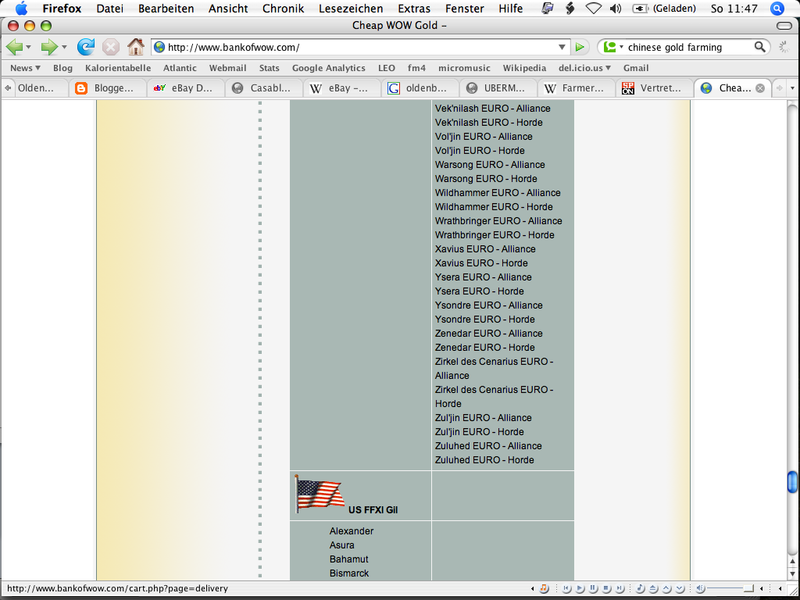Select Zuluhed EURO - Alliance

point(488,446)
